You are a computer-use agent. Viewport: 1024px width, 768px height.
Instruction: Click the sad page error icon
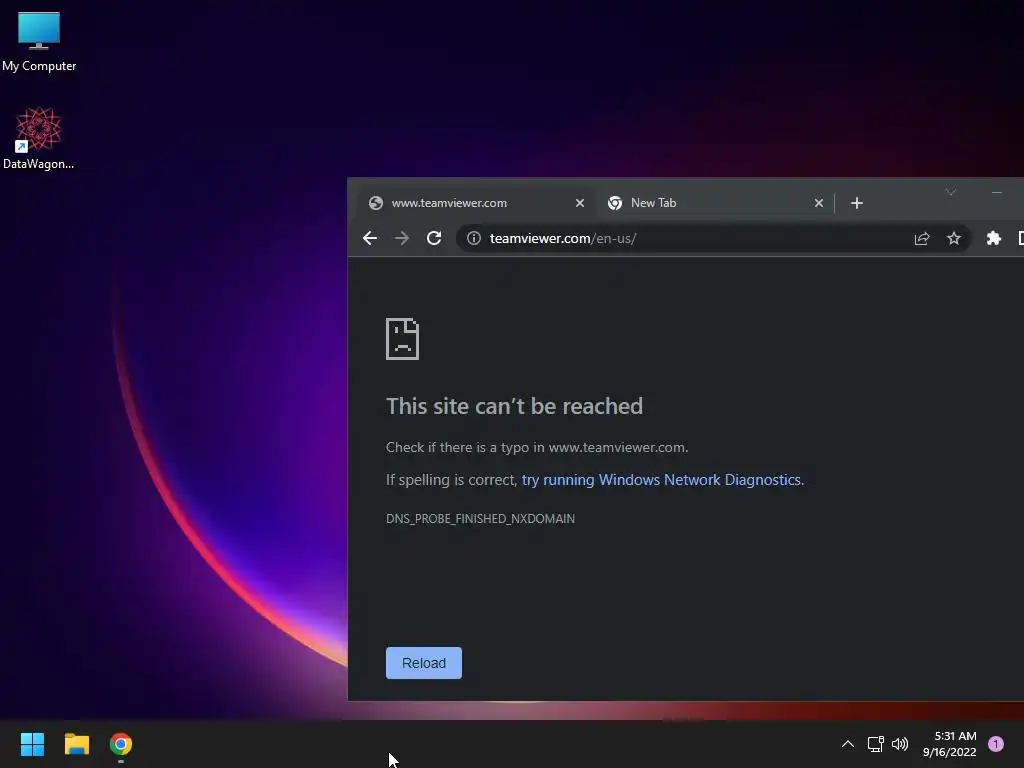coord(402,339)
